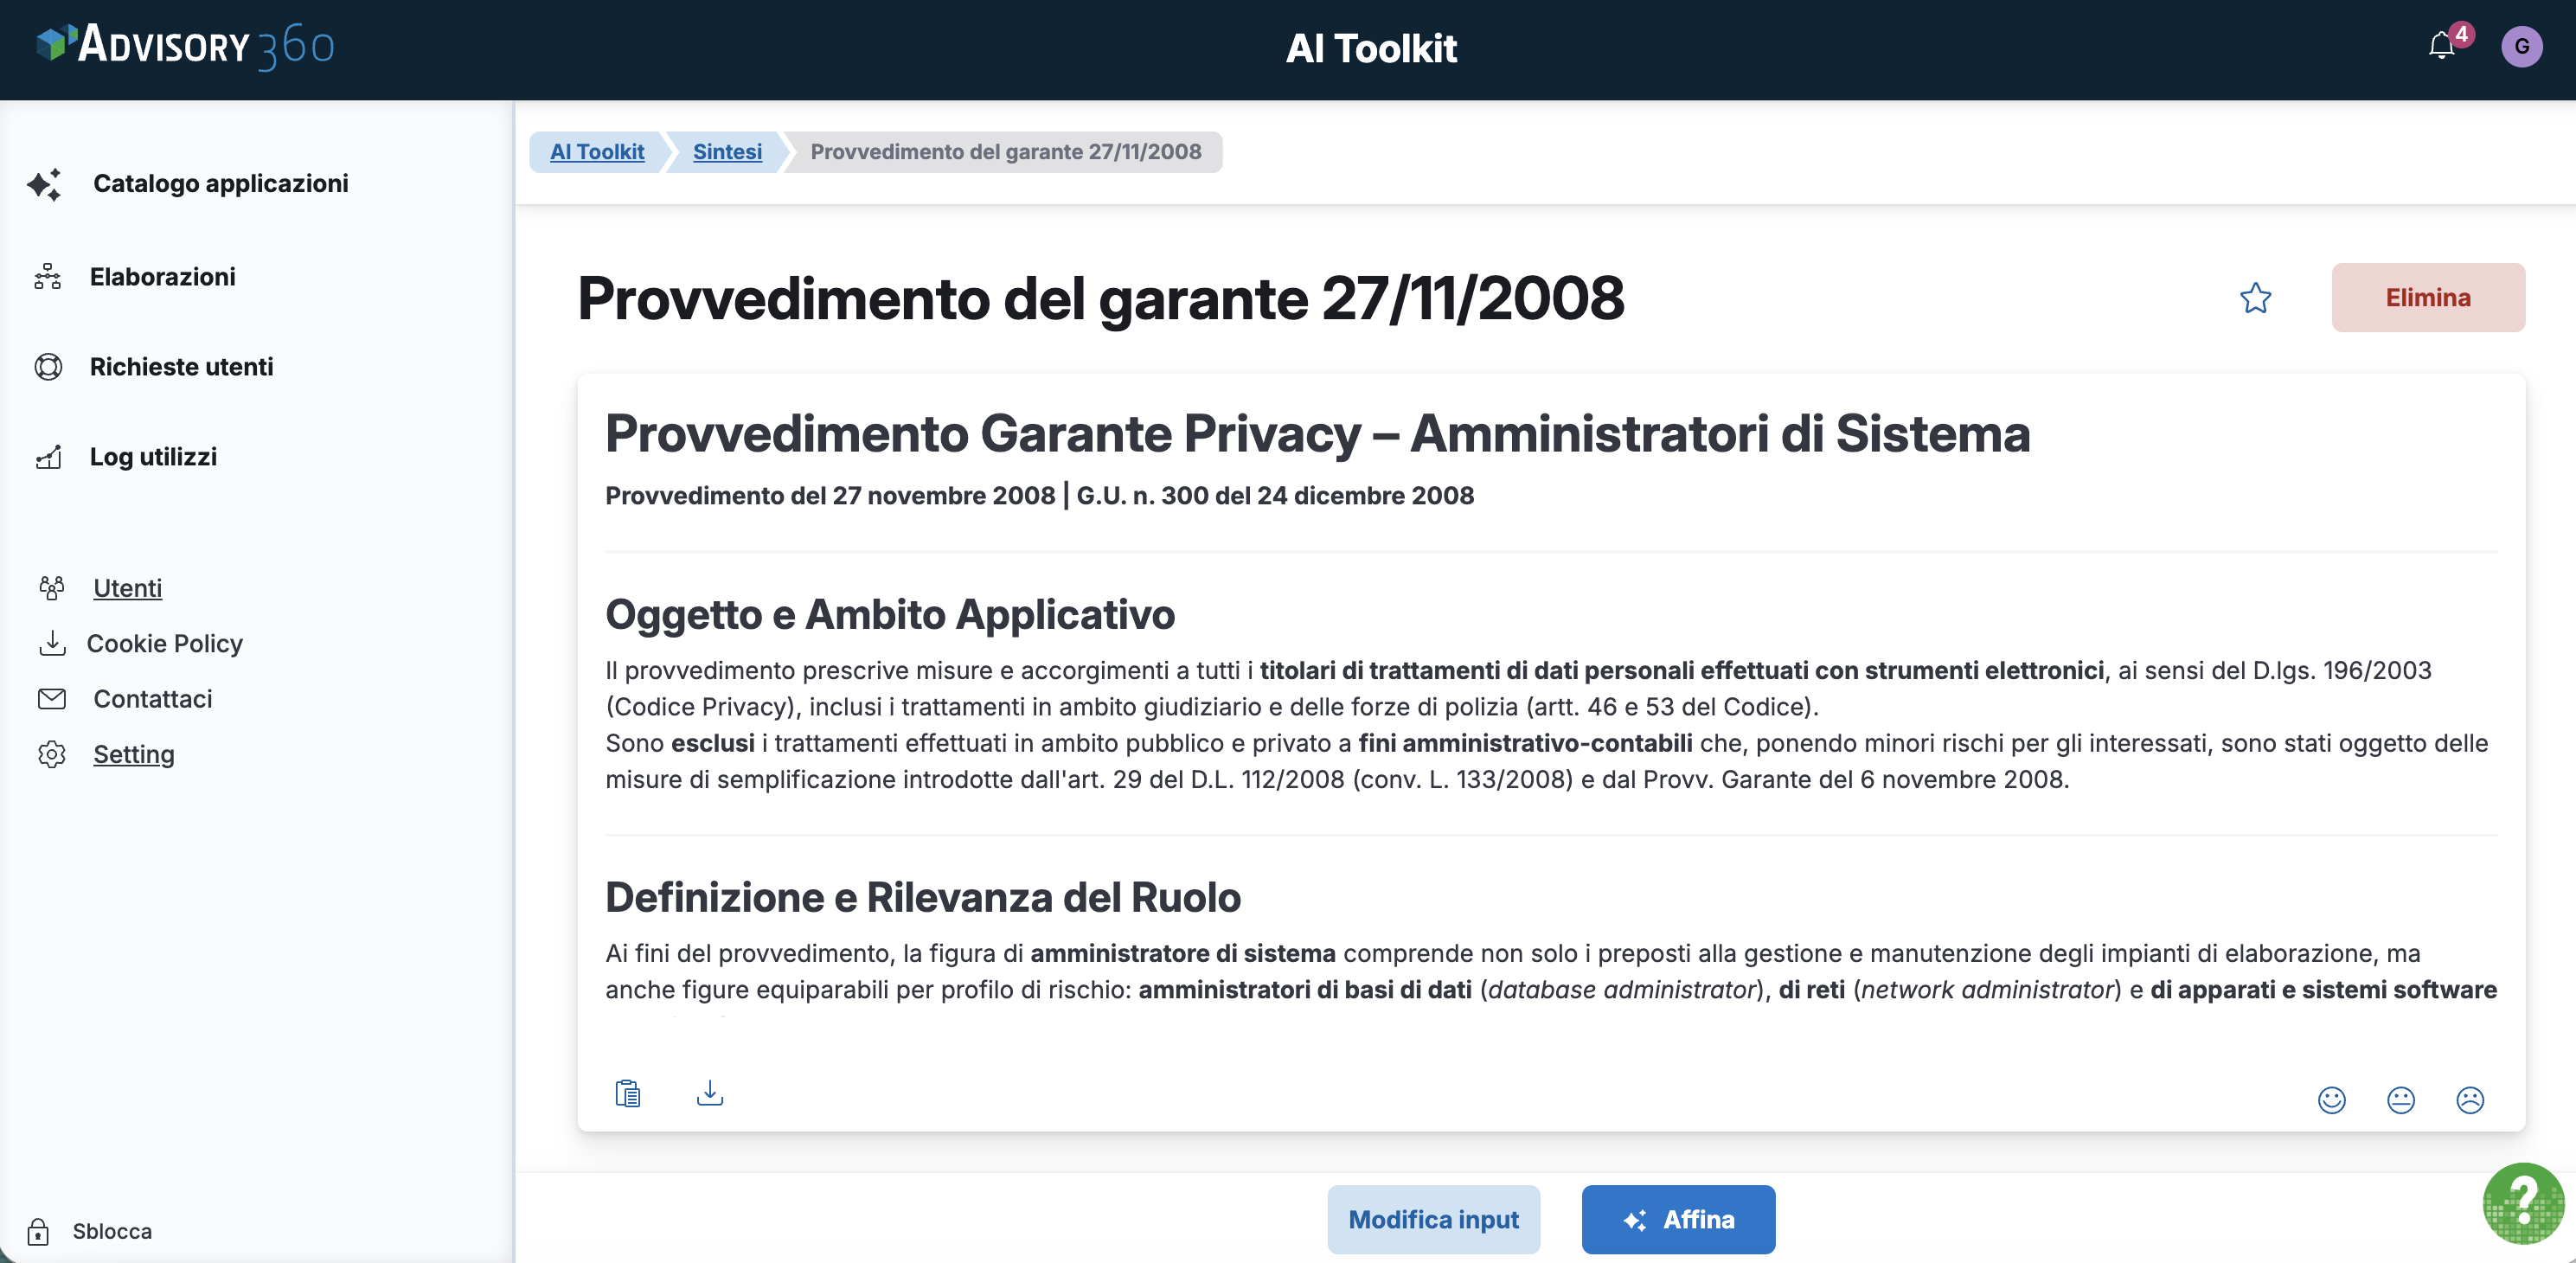Click the notifications bell icon

point(2441,46)
